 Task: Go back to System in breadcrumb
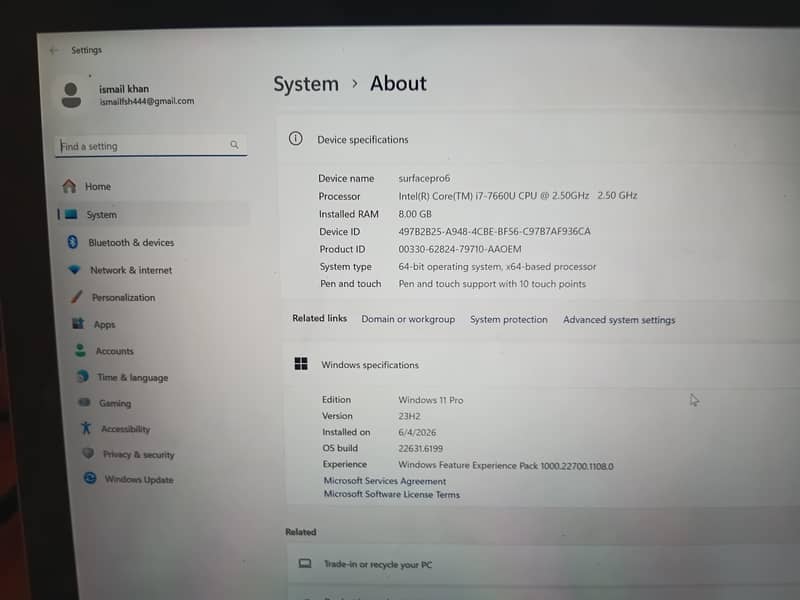click(x=306, y=84)
